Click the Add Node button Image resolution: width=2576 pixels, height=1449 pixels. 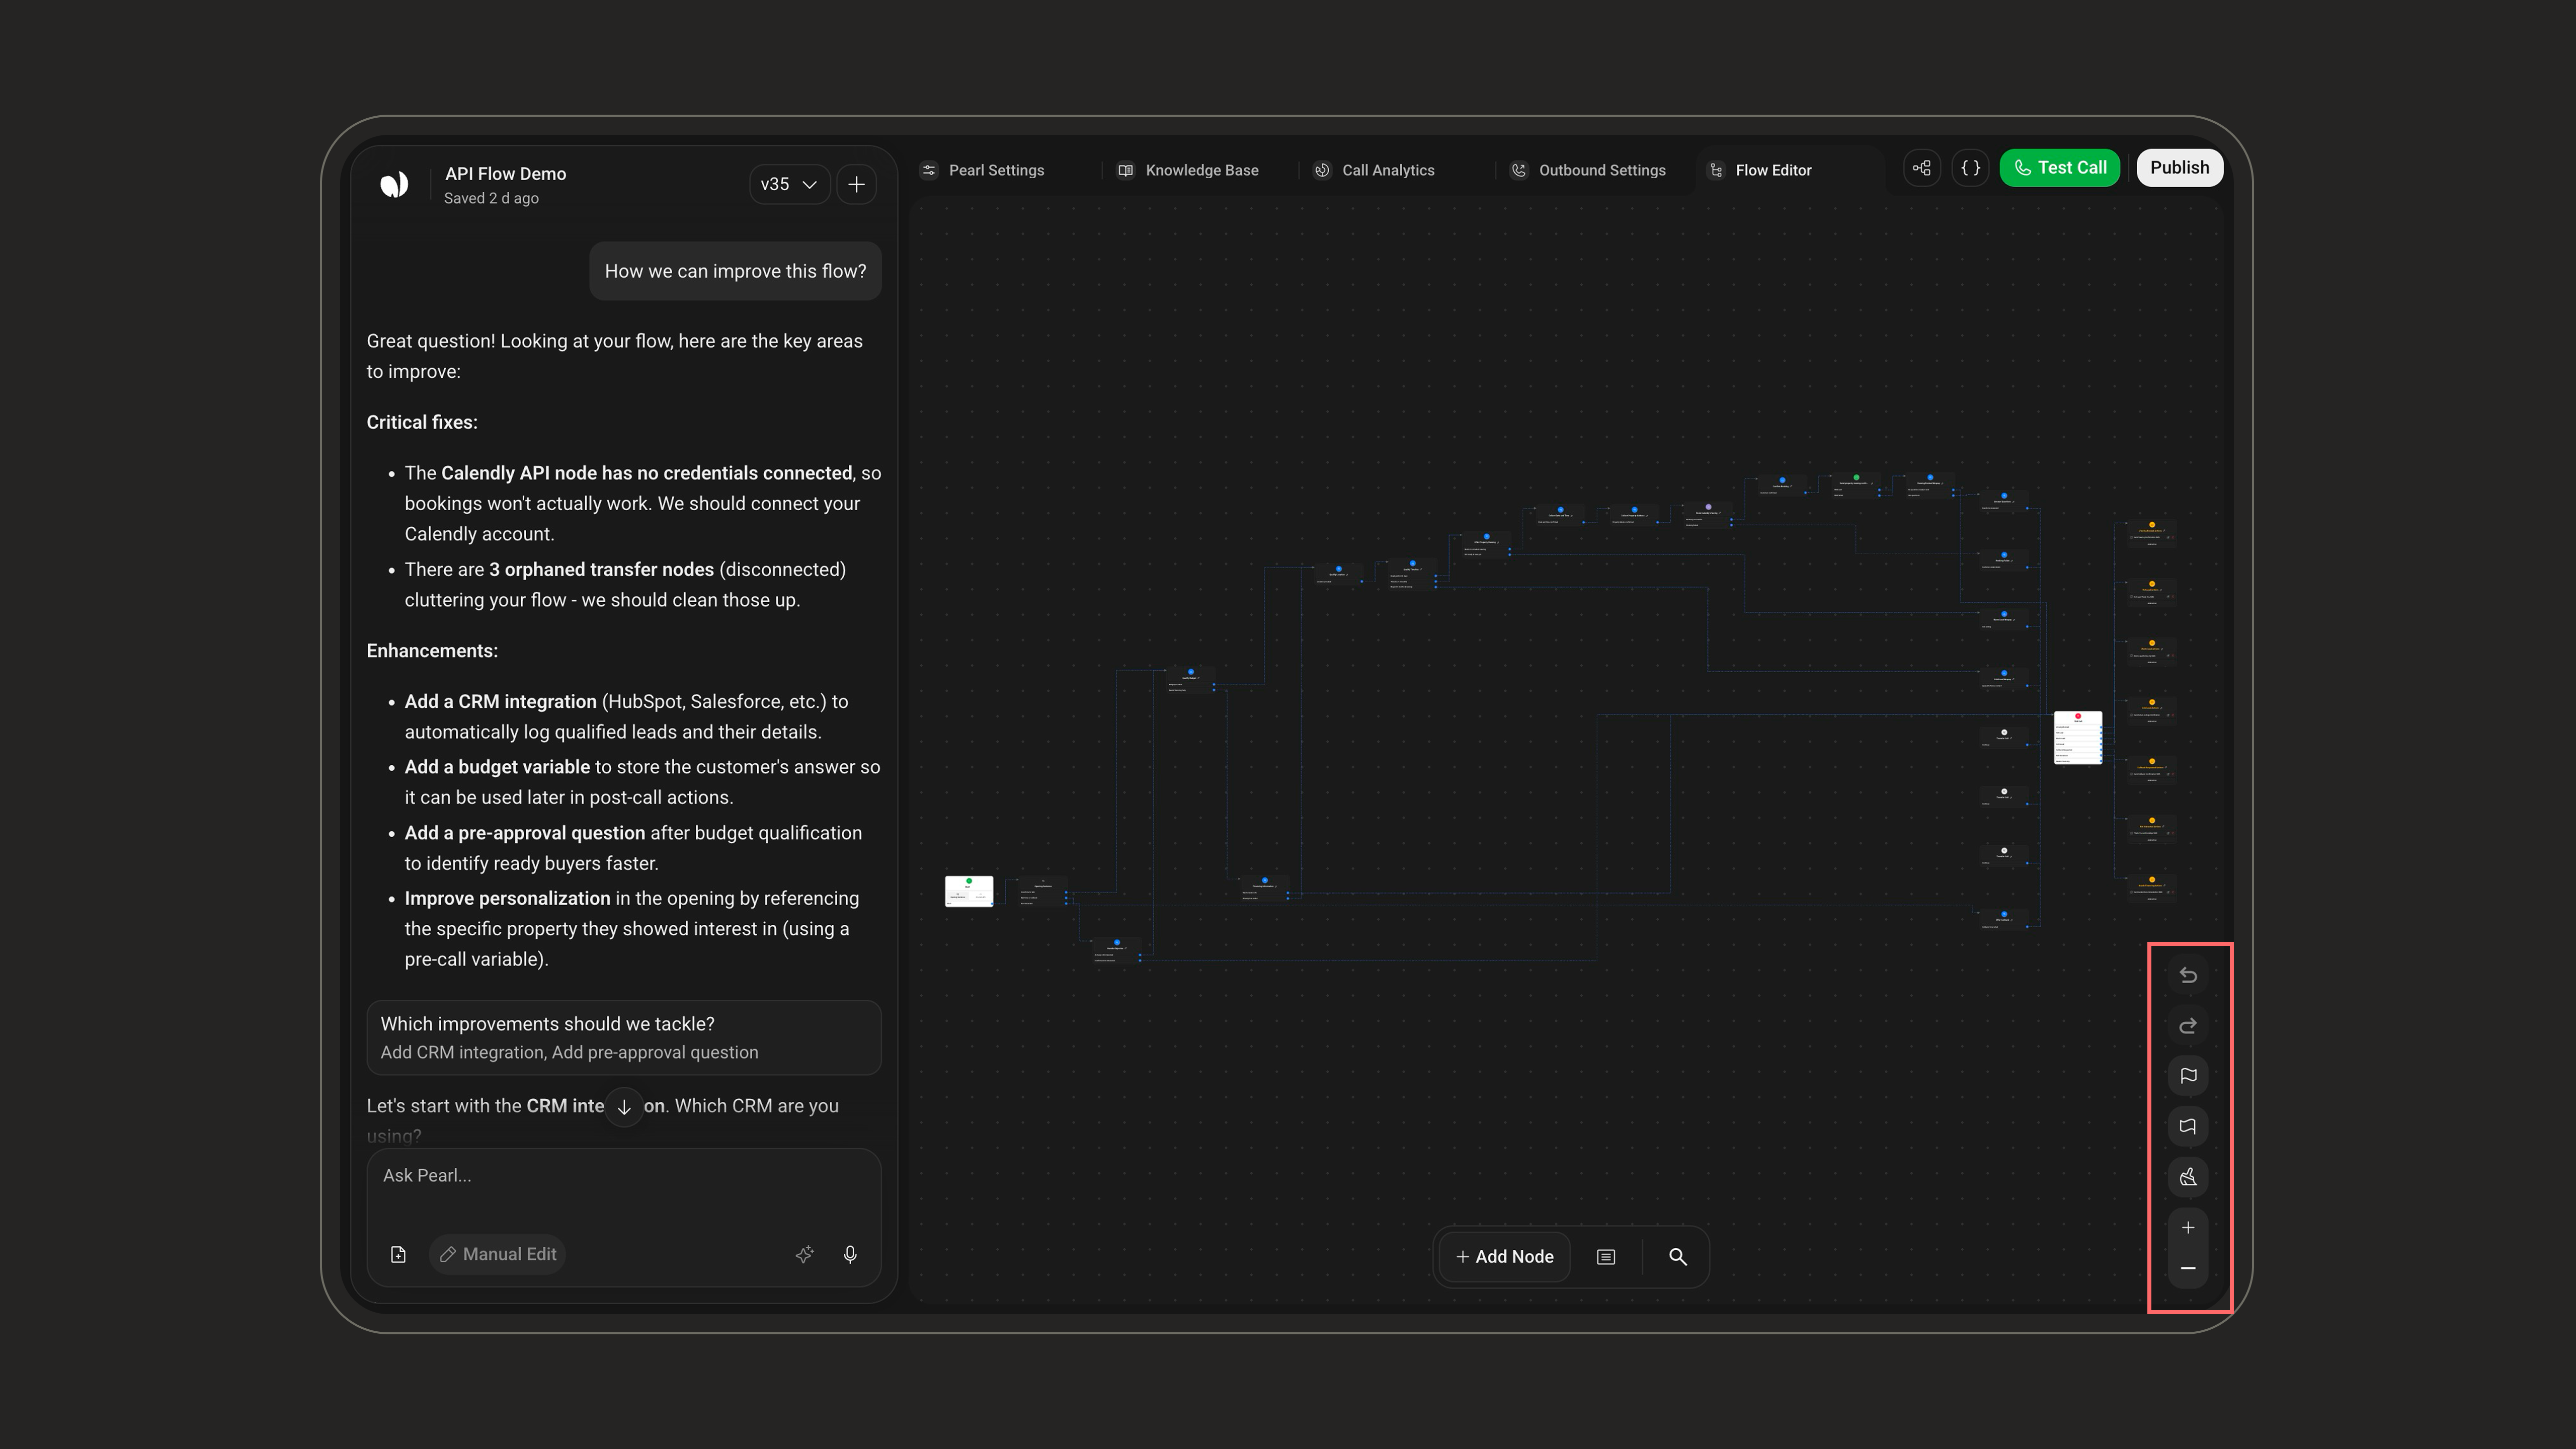(1504, 1257)
